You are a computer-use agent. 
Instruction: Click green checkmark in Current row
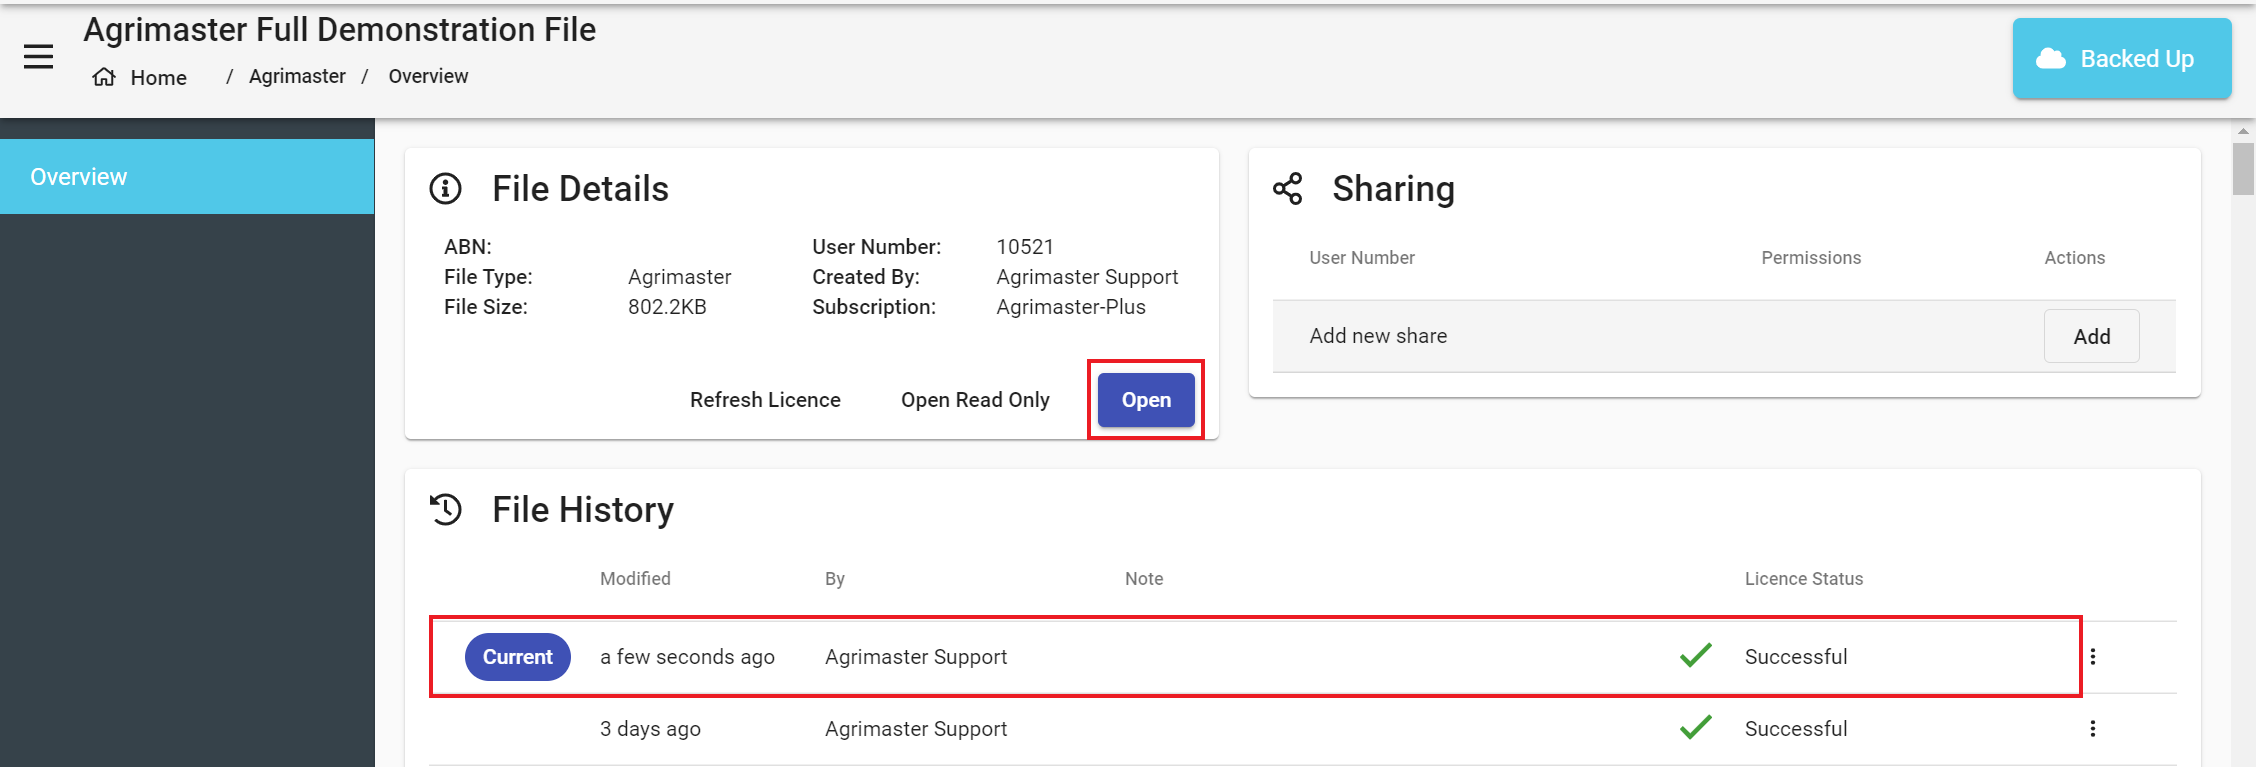click(1696, 656)
